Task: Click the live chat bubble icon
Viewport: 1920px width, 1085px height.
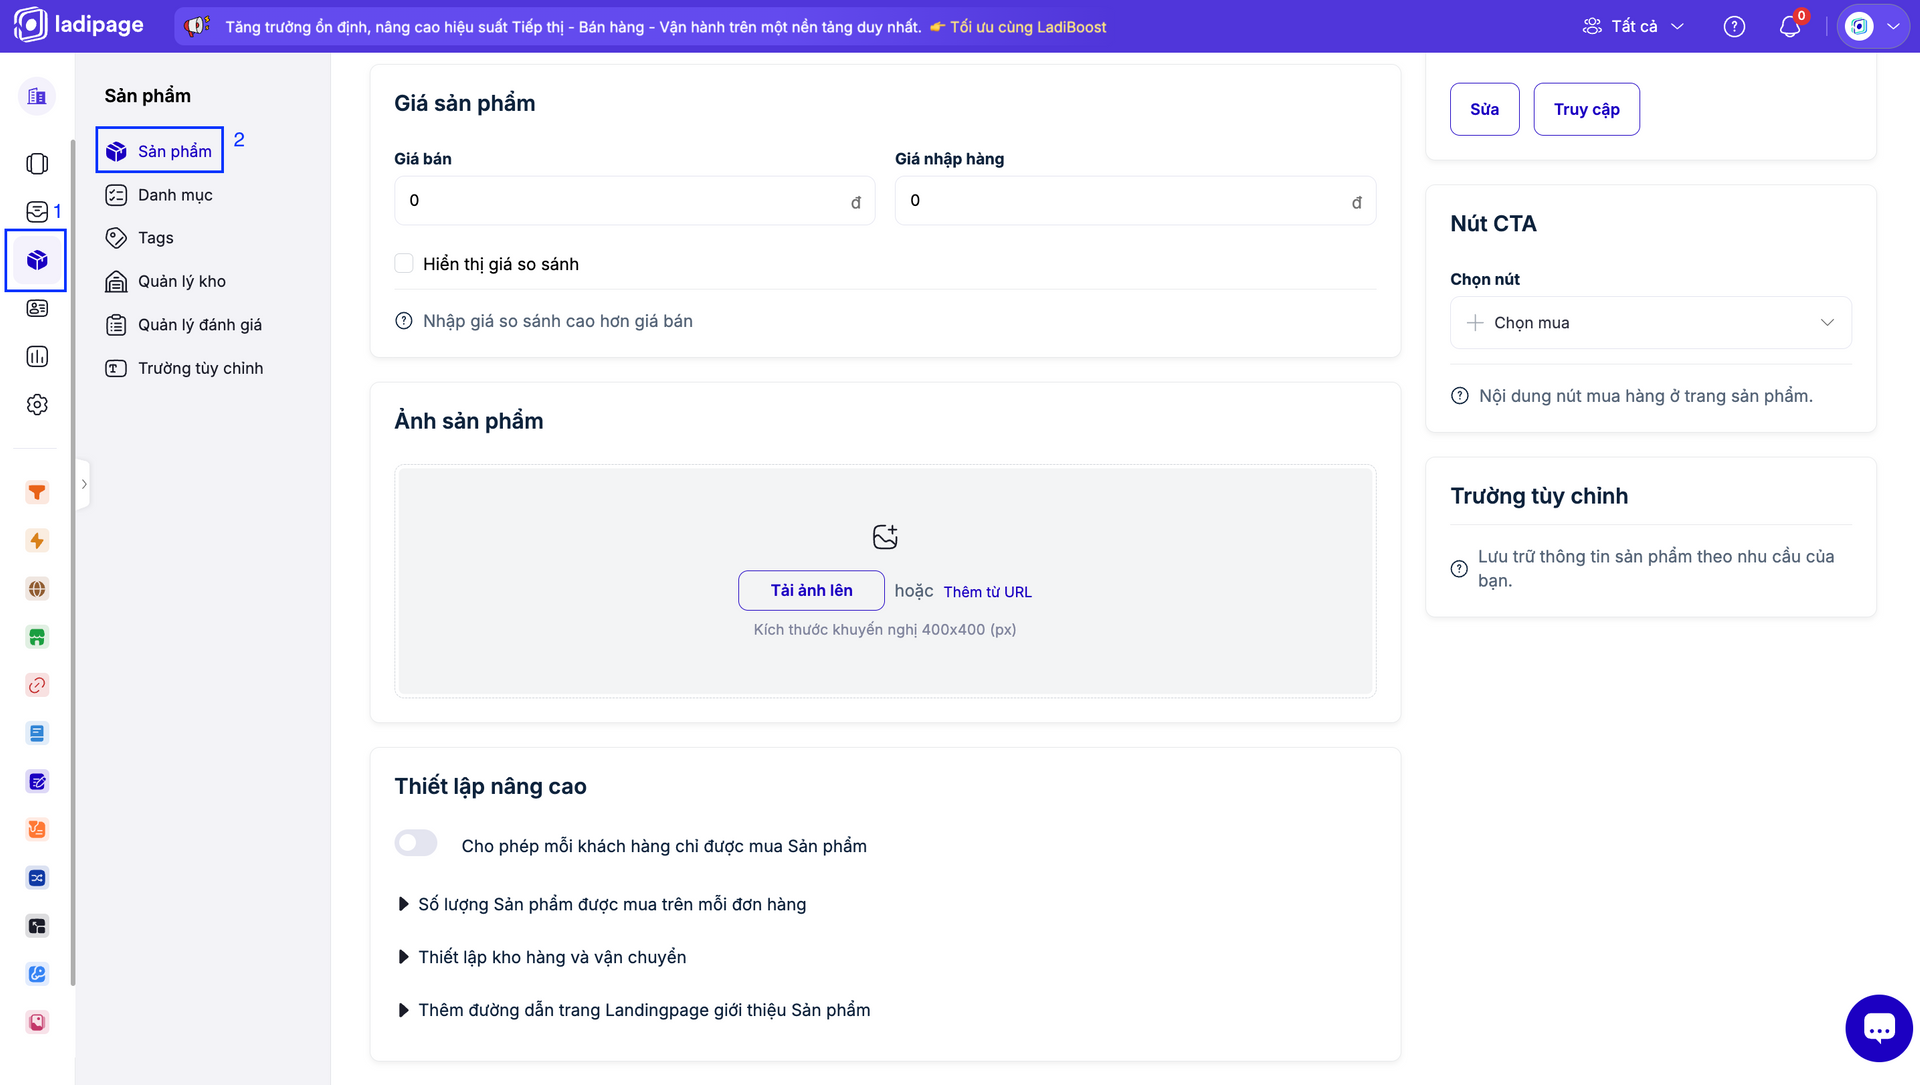Action: click(x=1878, y=1028)
